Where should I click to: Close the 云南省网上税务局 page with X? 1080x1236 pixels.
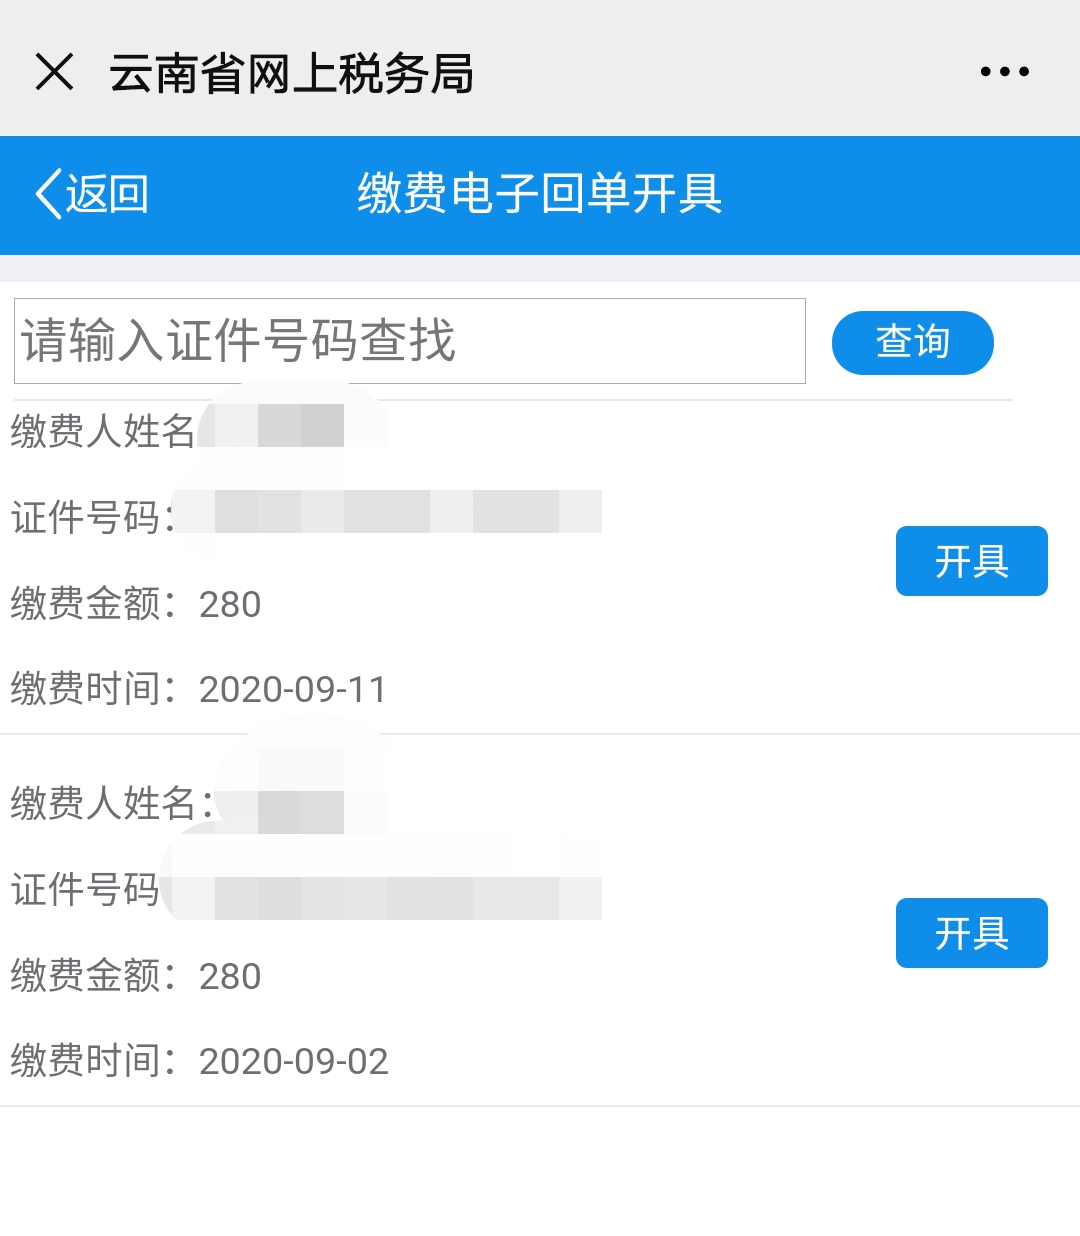point(54,72)
